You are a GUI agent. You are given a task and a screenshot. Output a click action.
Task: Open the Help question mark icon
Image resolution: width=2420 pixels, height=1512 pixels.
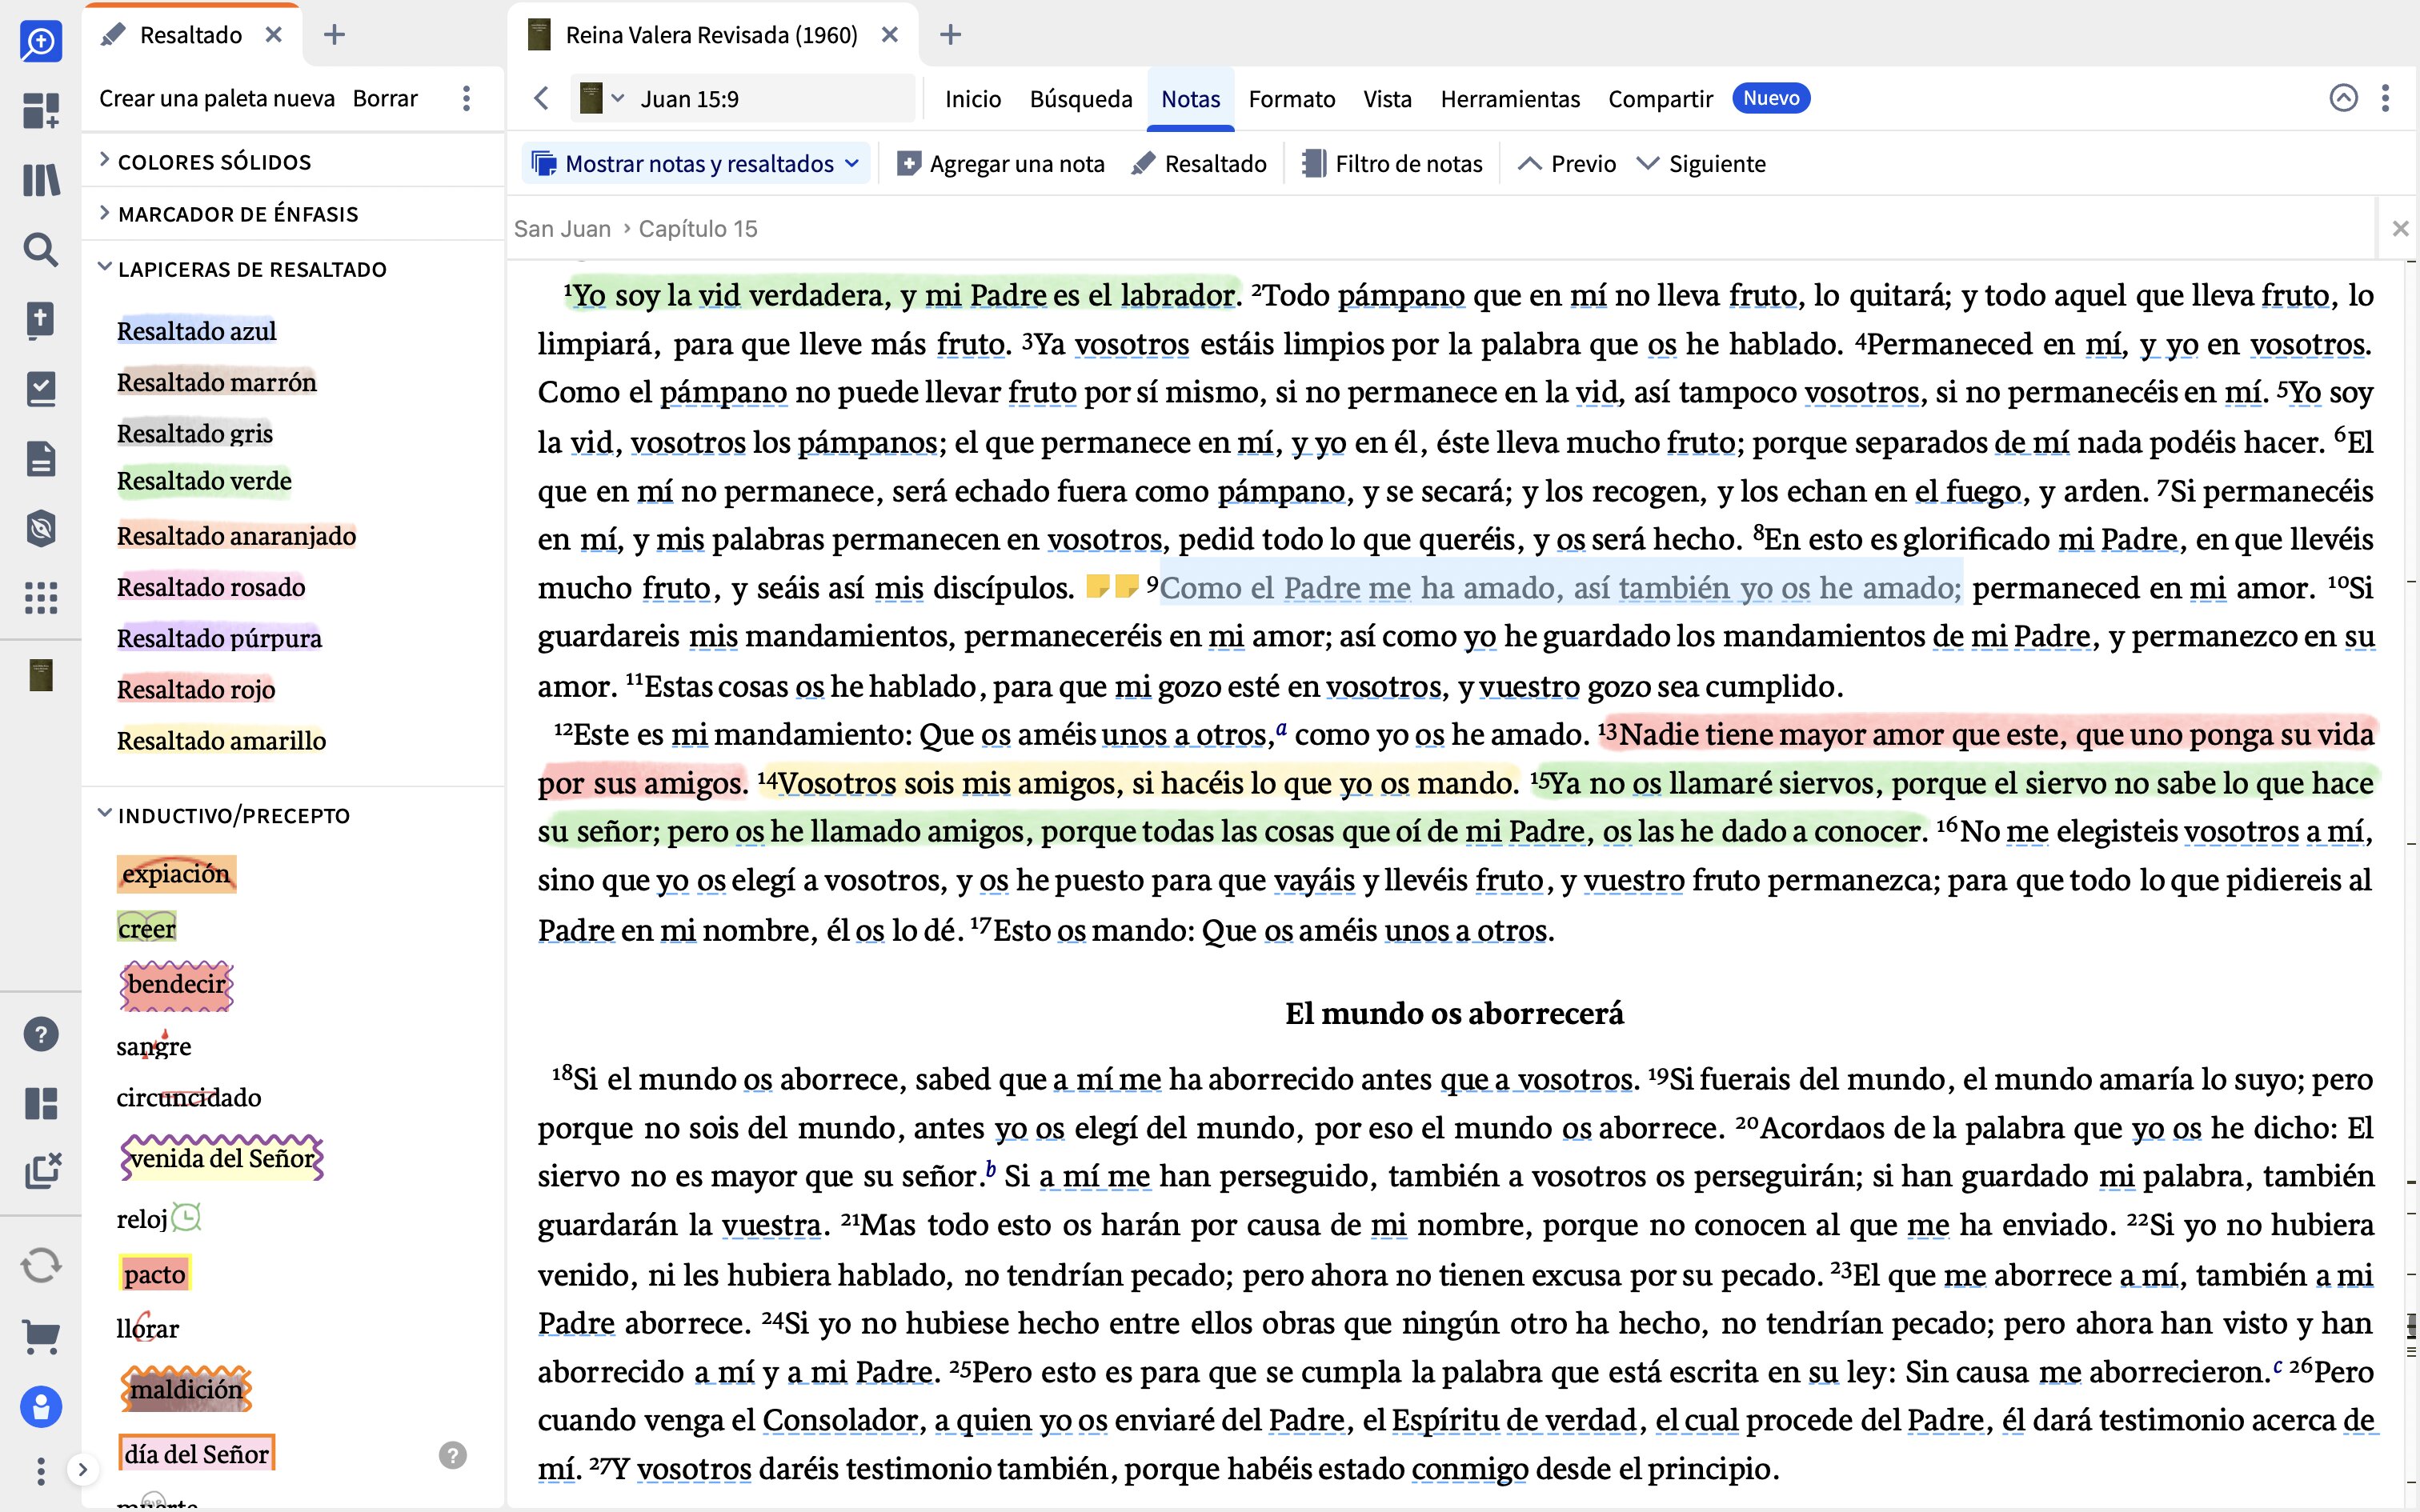pos(41,1034)
